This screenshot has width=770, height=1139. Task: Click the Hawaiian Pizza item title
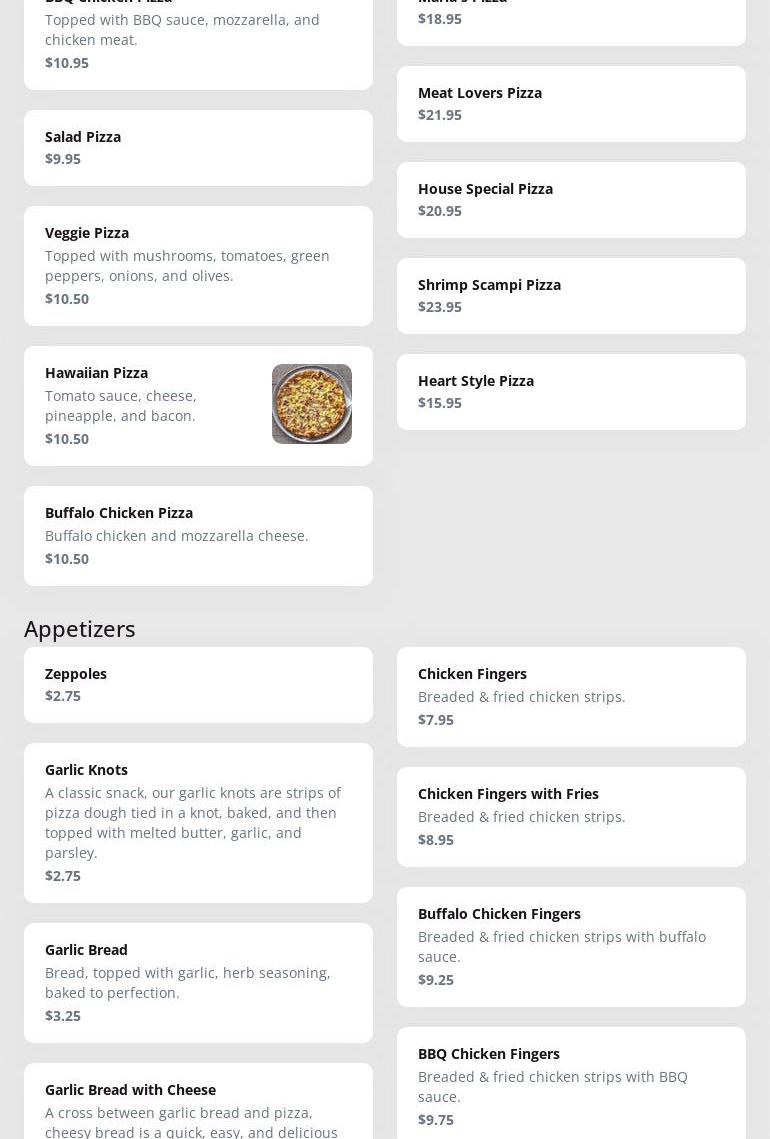click(97, 373)
